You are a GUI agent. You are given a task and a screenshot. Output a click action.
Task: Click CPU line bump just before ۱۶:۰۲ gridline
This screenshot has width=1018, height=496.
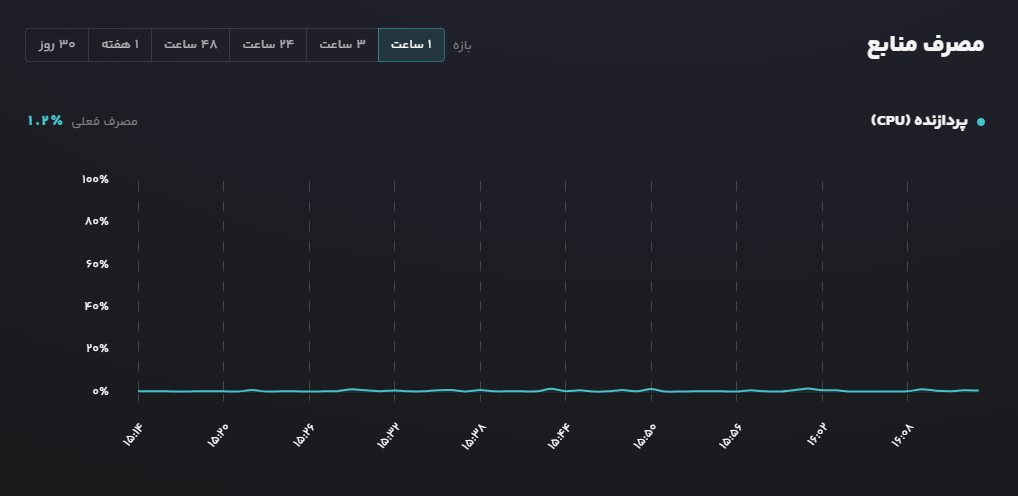[x=806, y=389]
